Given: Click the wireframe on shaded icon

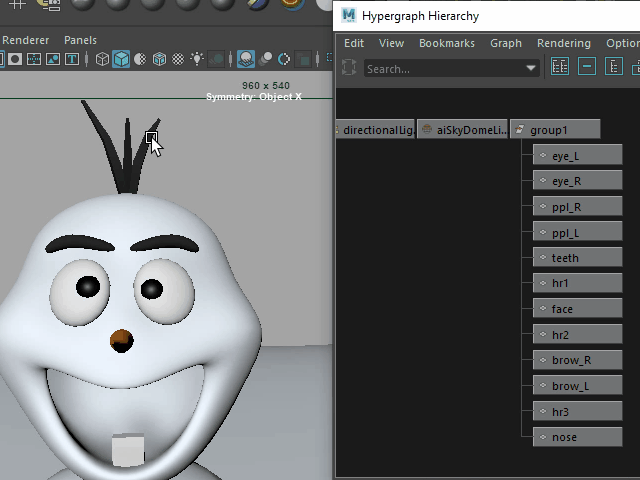Looking at the screenshot, I should pos(159,60).
